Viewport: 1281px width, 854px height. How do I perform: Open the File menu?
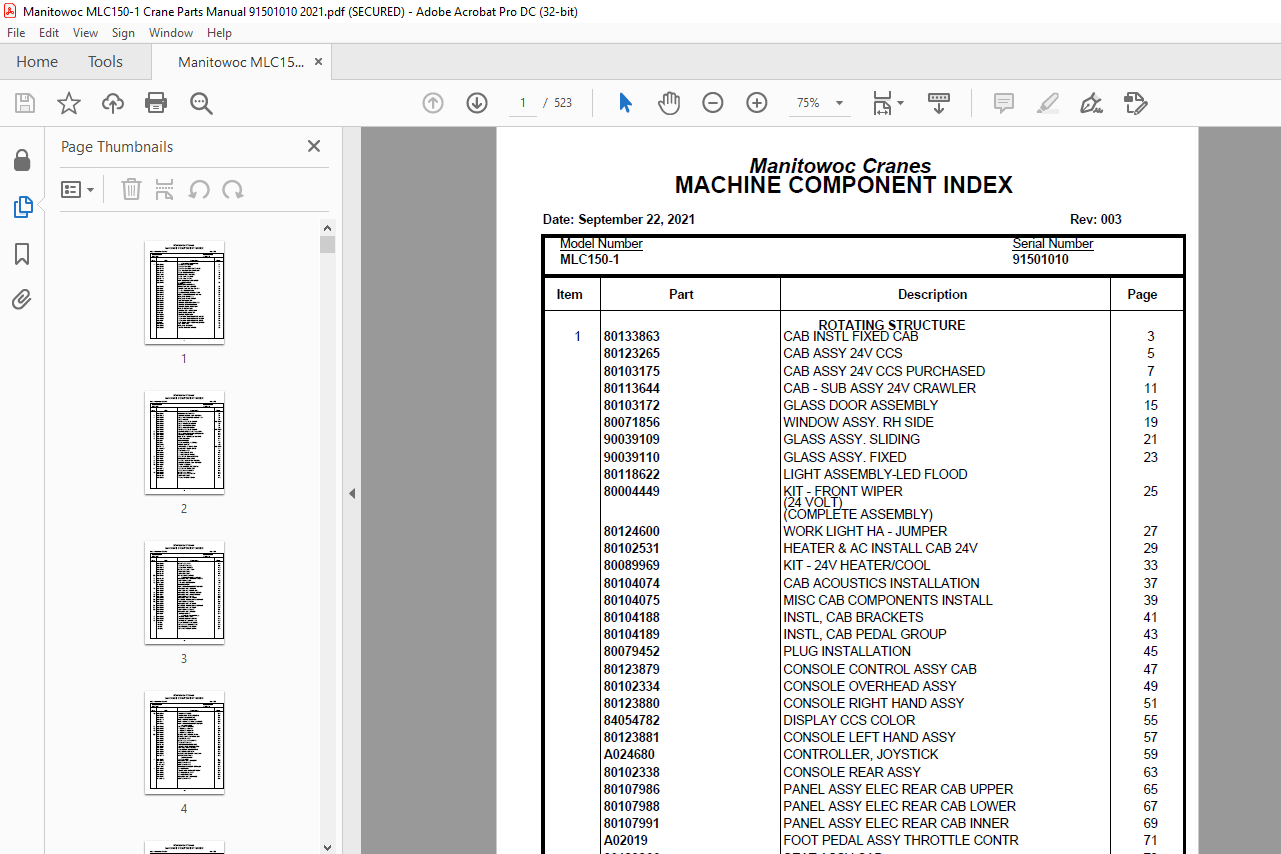click(x=16, y=33)
